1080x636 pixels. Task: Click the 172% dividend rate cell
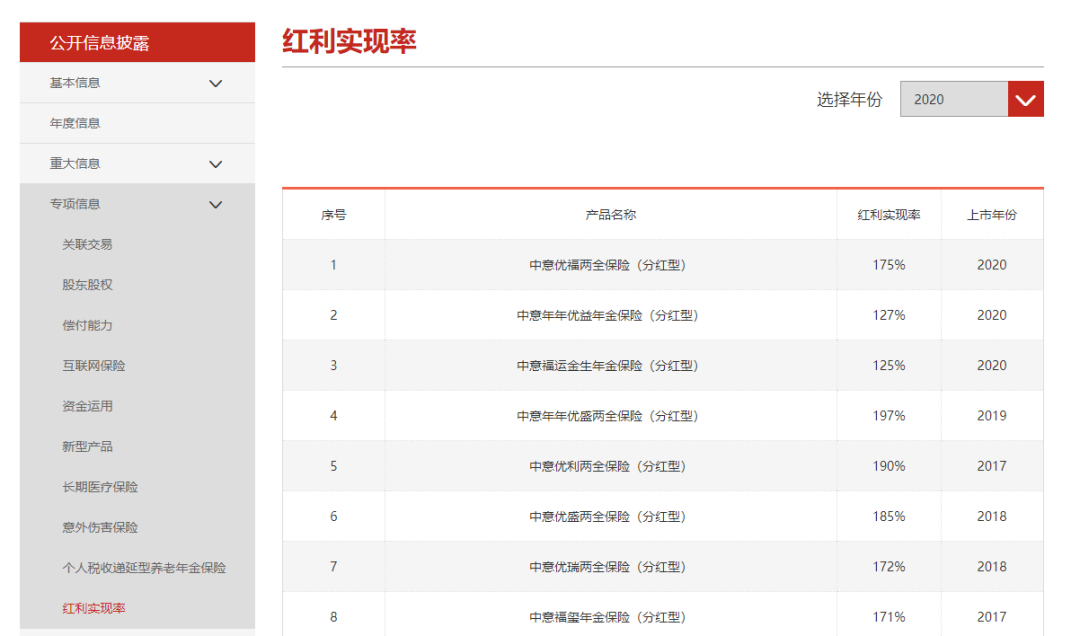coord(889,567)
